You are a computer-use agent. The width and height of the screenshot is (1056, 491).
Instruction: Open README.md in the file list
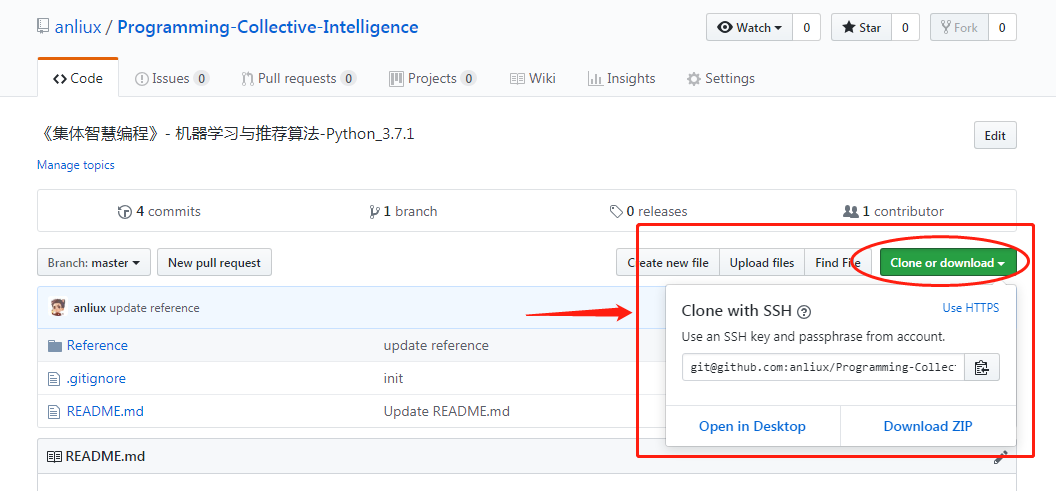click(x=105, y=411)
